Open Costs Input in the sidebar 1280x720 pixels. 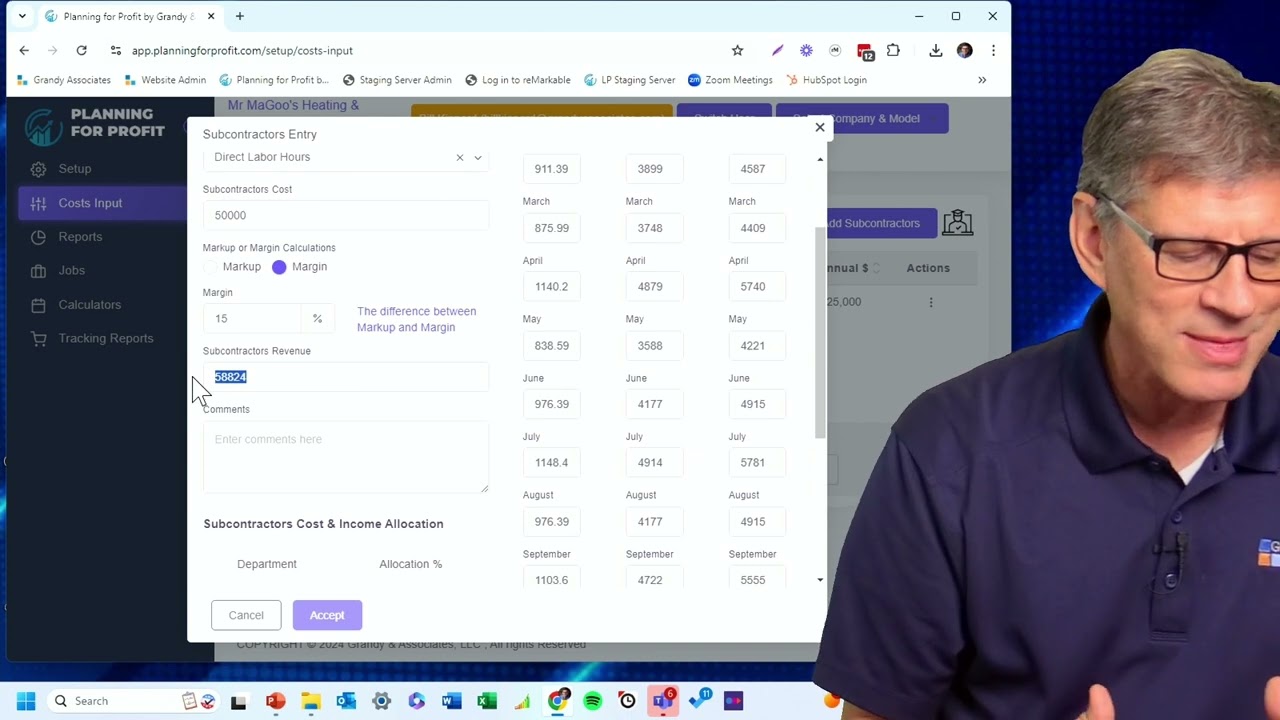pyautogui.click(x=102, y=203)
